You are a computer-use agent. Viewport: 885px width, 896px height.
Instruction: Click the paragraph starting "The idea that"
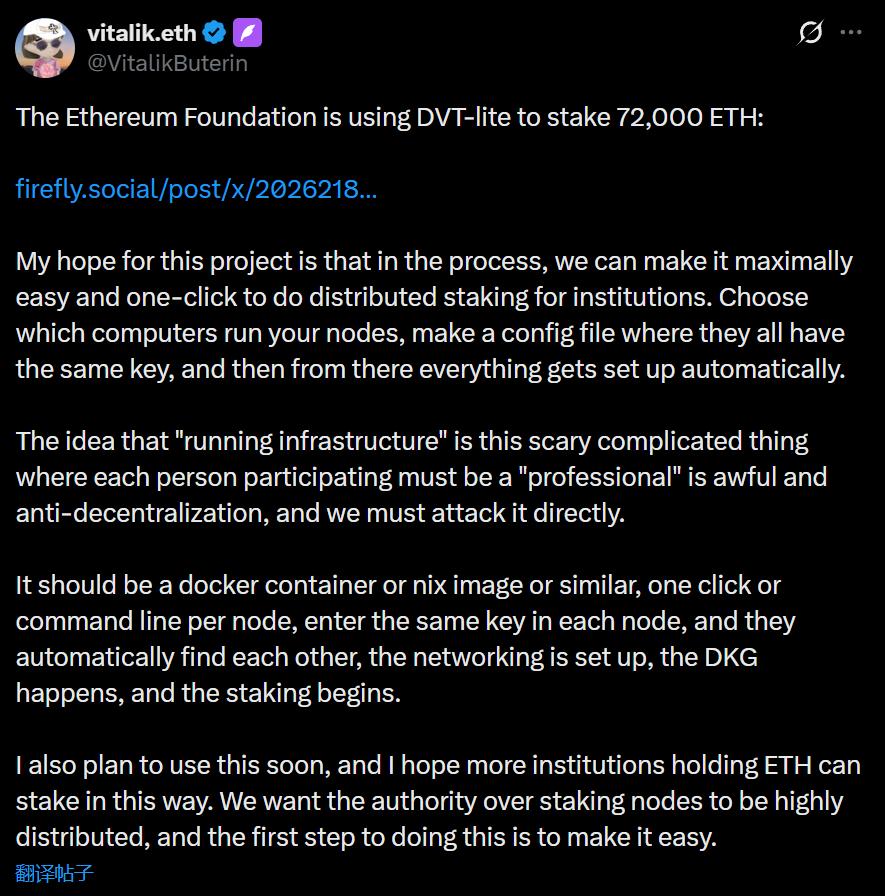coord(420,477)
